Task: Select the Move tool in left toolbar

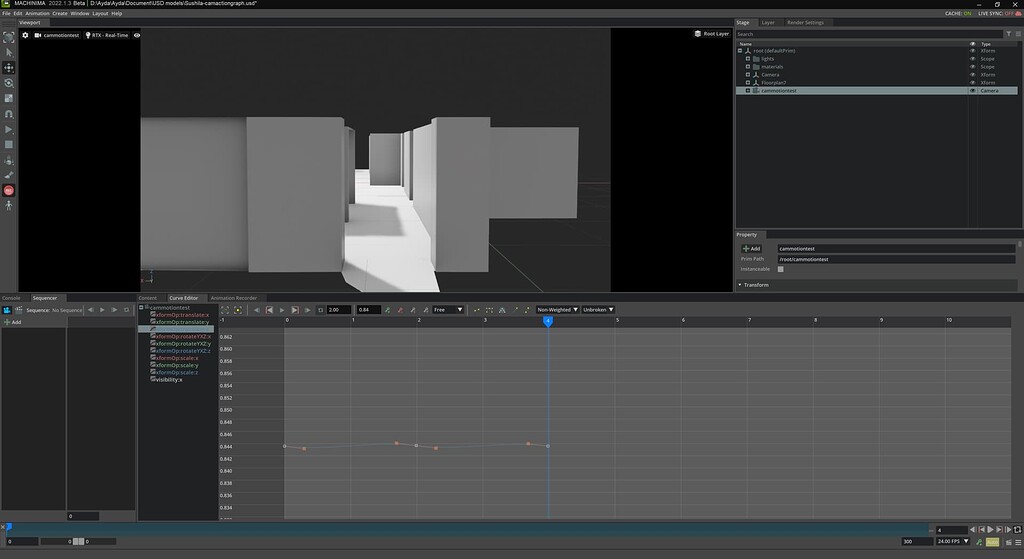Action: (x=9, y=67)
